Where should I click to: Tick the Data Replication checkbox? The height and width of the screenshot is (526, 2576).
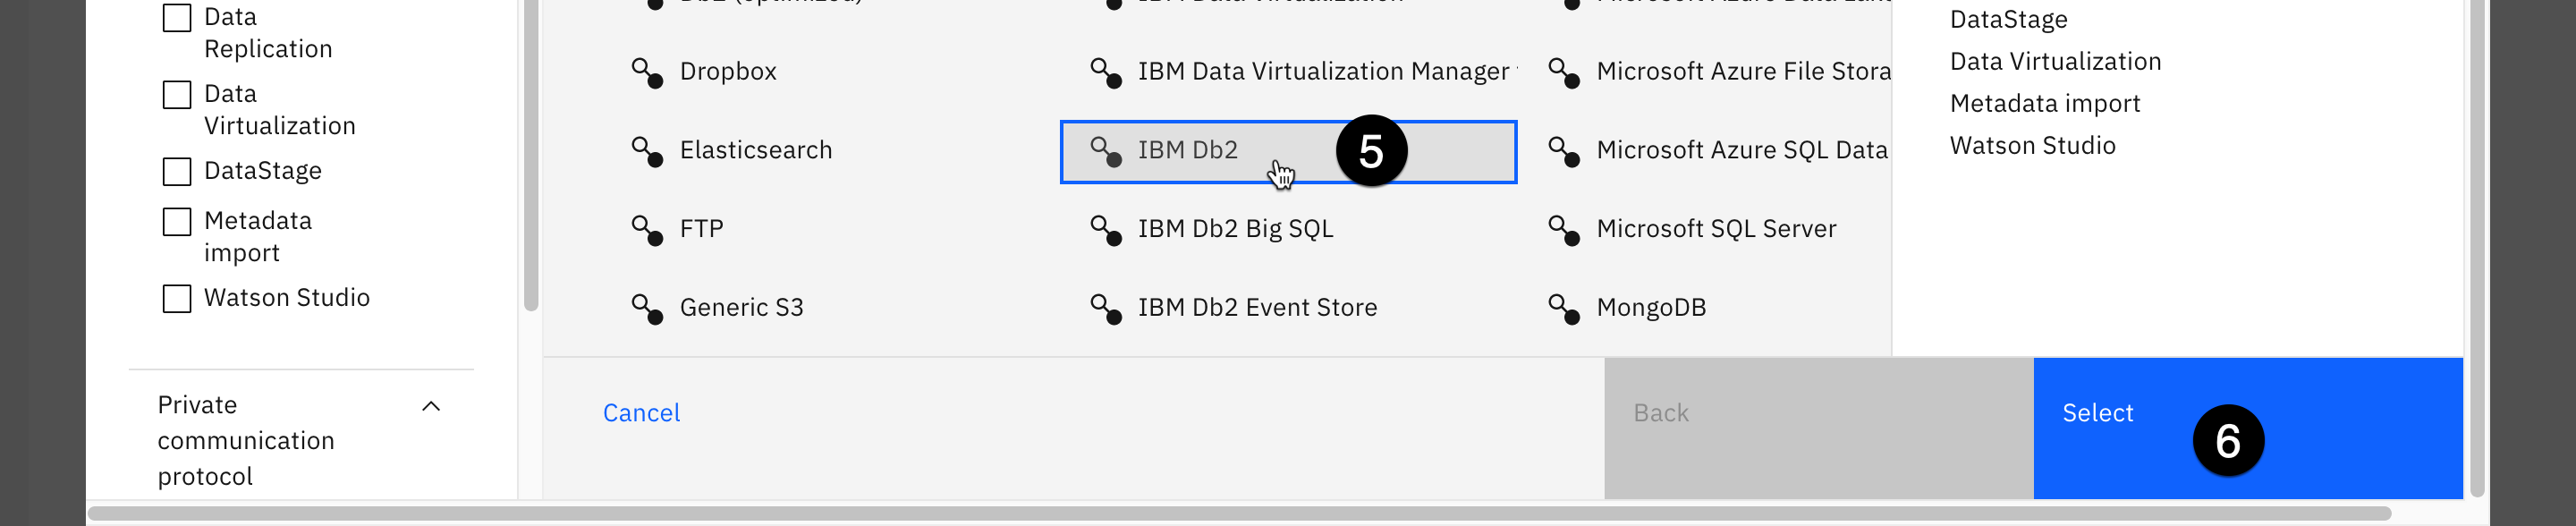point(177,18)
